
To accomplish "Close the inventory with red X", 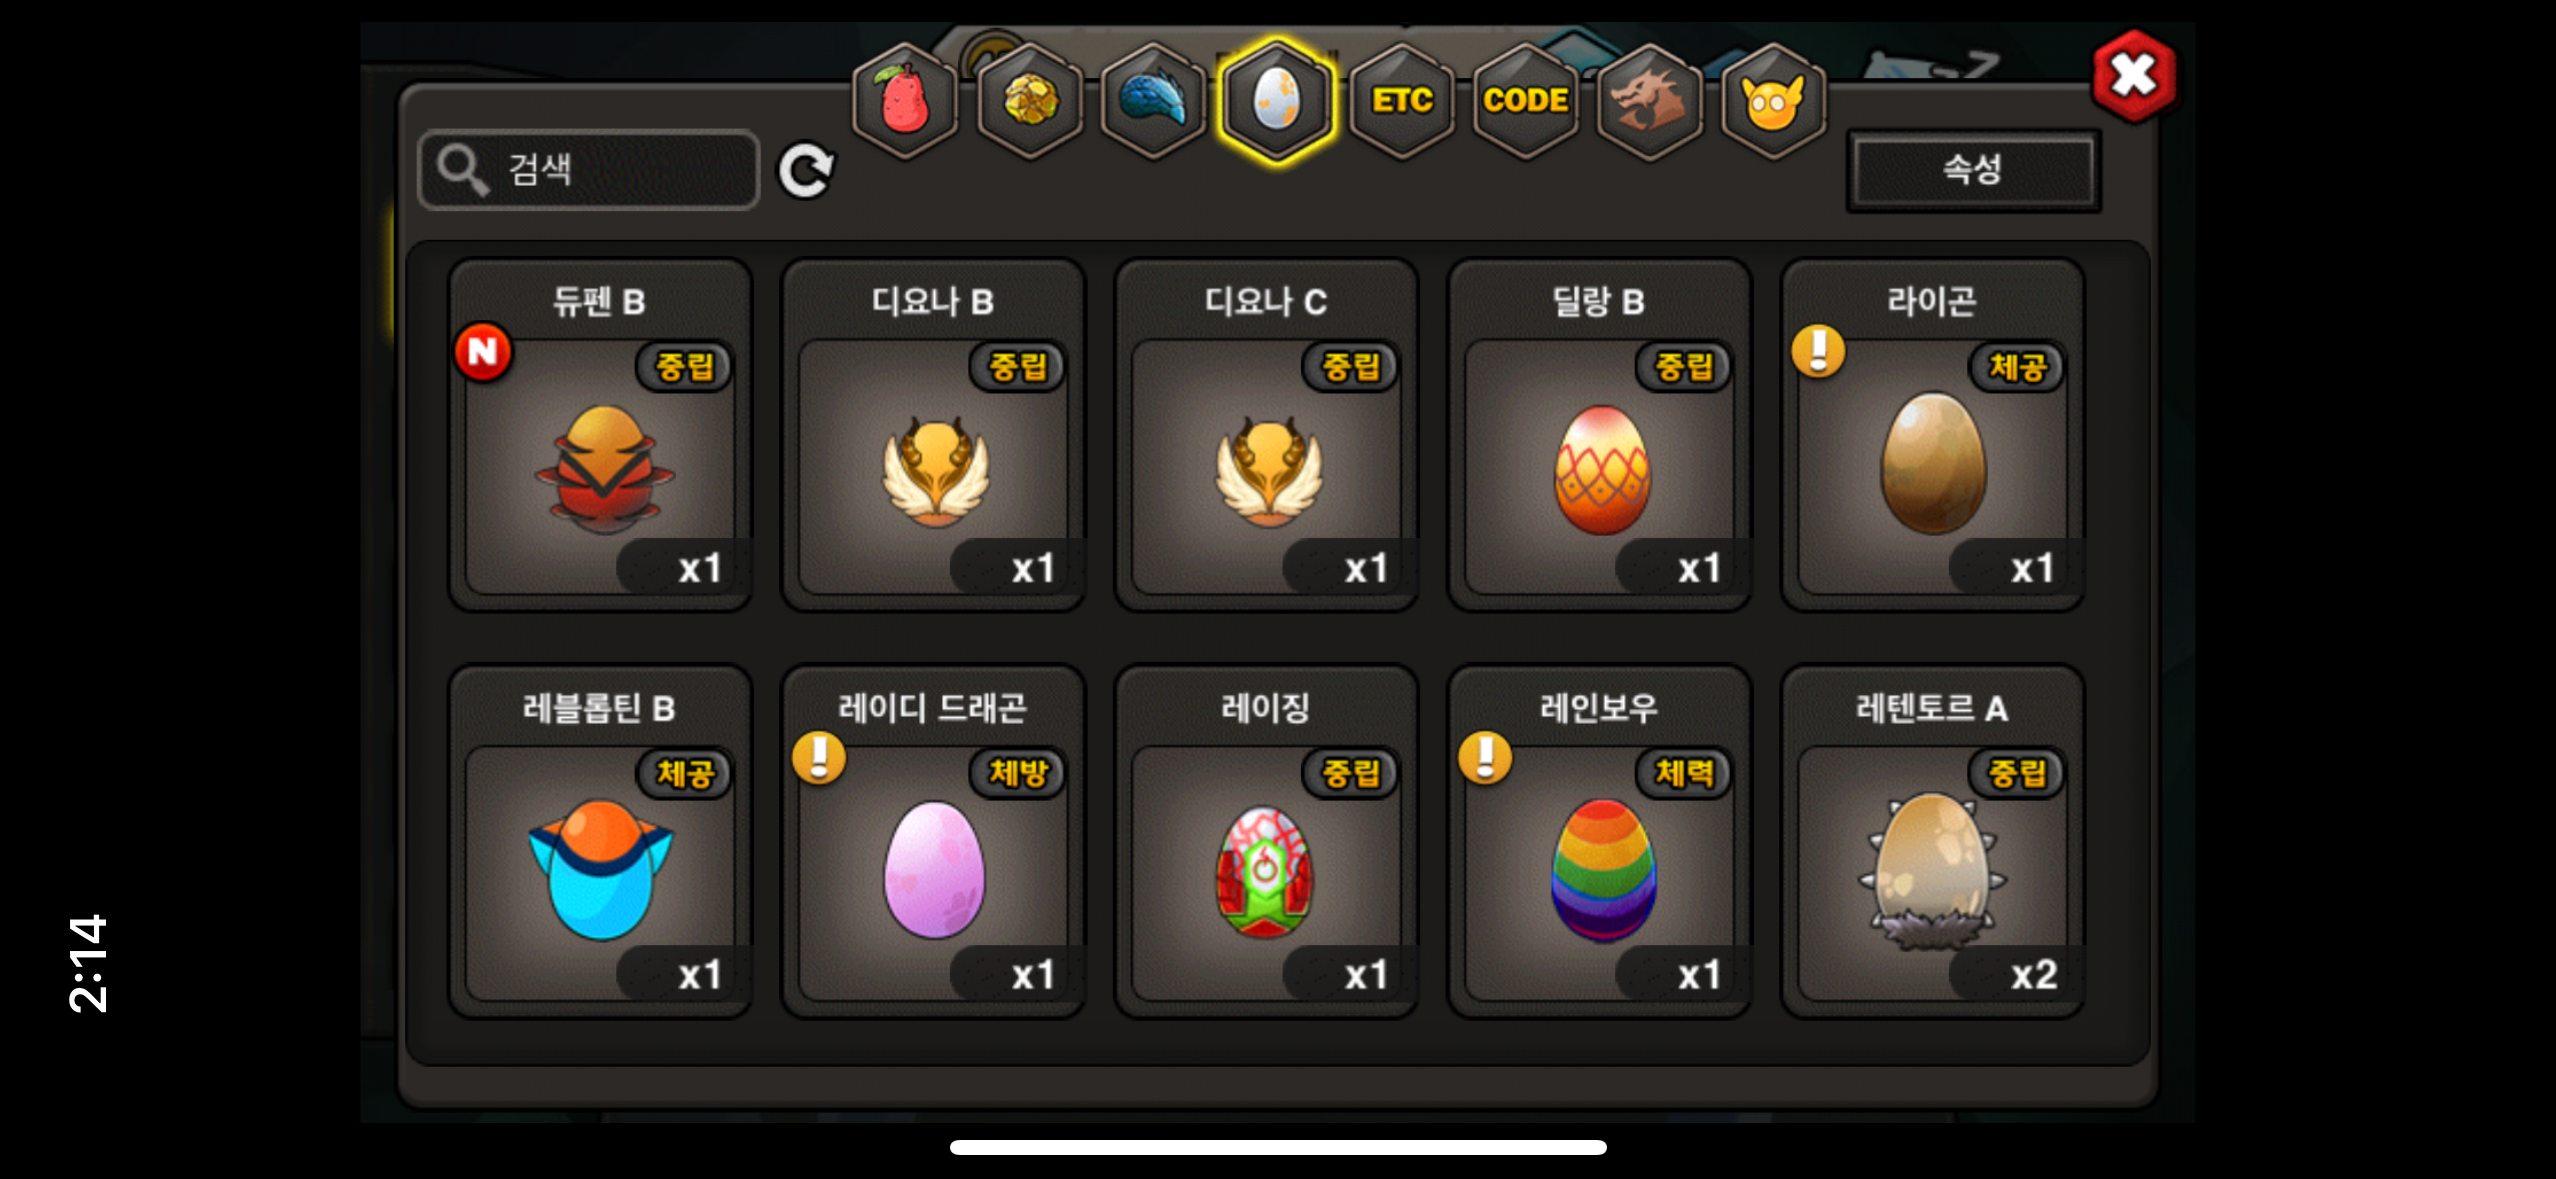I will click(2134, 76).
